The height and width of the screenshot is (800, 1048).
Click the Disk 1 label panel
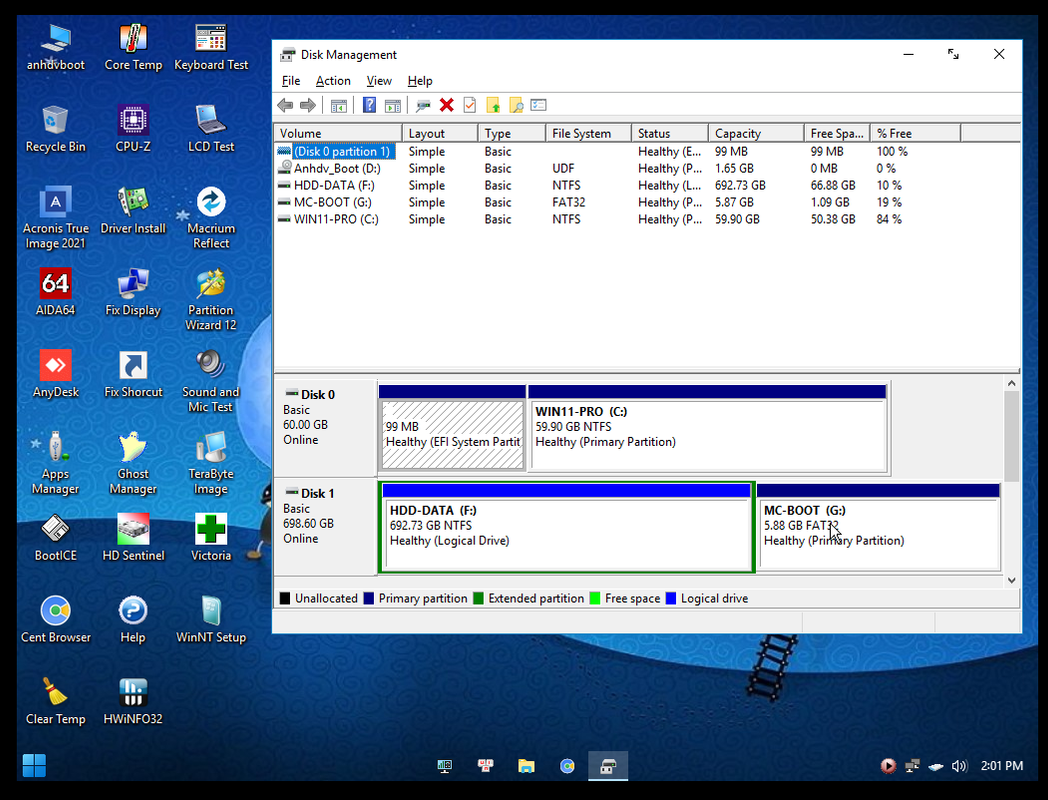coord(325,525)
